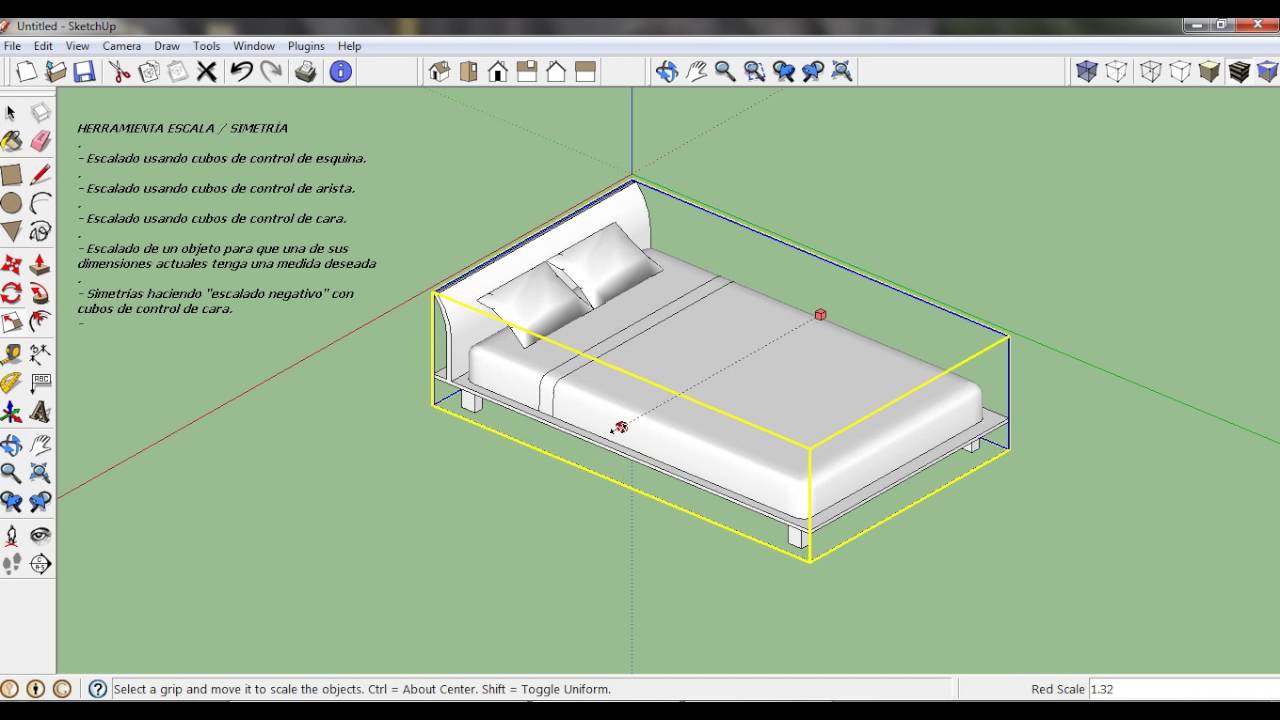
Task: Activate the Push/Pull tool
Action: click(40, 265)
